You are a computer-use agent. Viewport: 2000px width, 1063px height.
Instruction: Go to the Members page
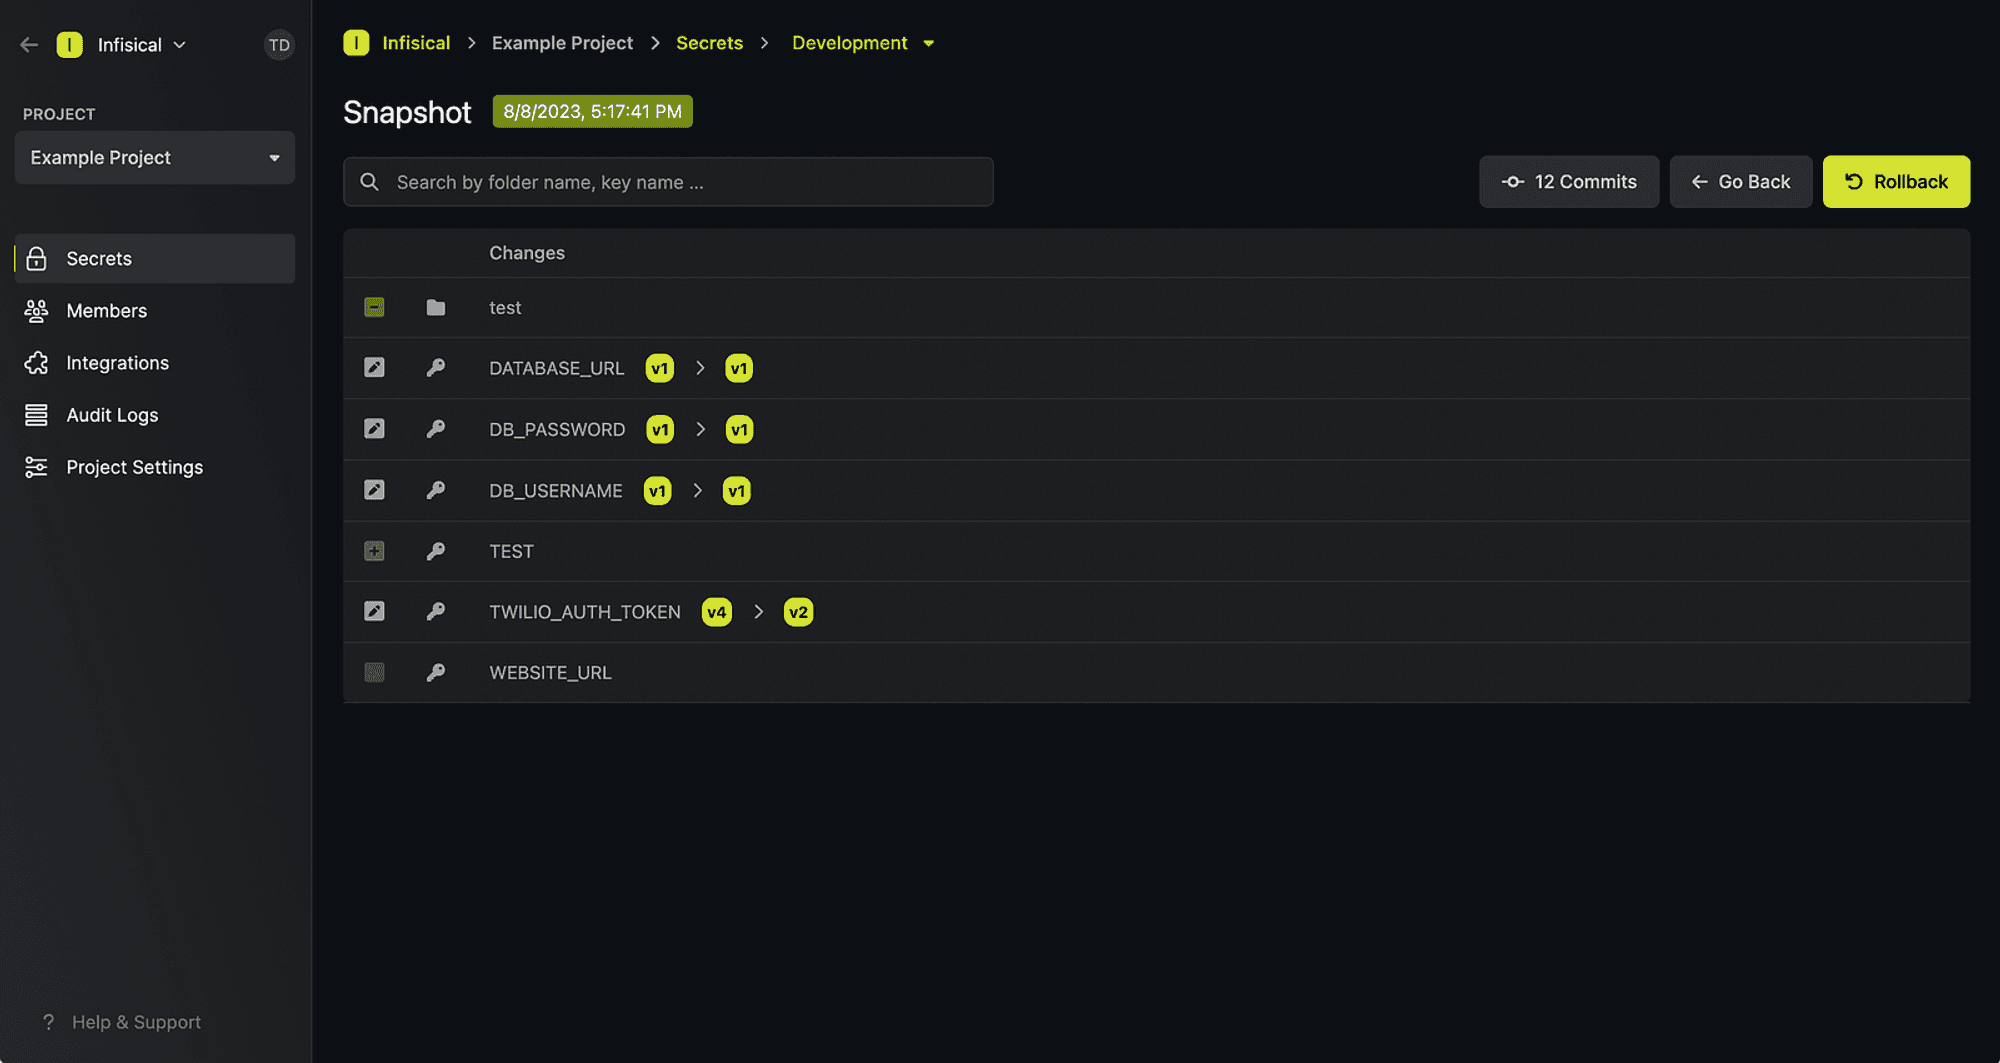pyautogui.click(x=106, y=311)
